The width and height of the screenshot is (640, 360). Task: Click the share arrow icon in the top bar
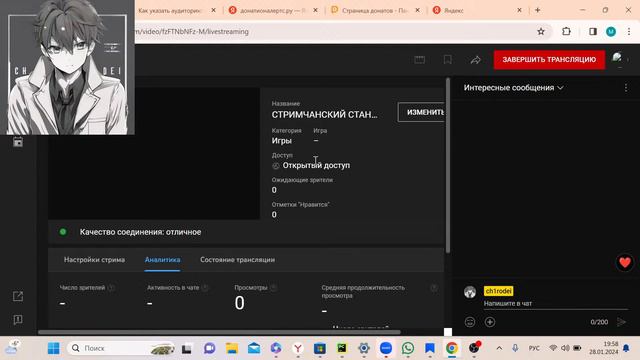point(476,60)
